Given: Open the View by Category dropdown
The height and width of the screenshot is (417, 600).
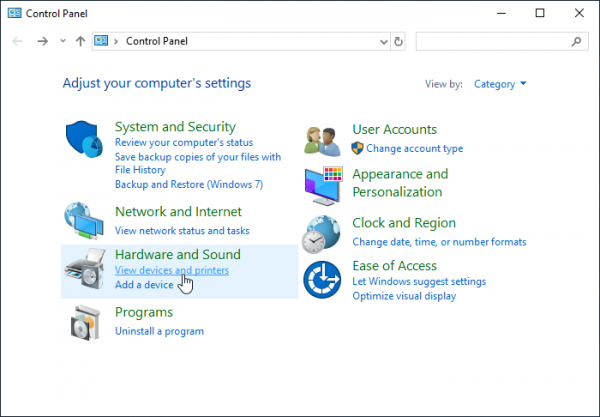Looking at the screenshot, I should click(500, 84).
